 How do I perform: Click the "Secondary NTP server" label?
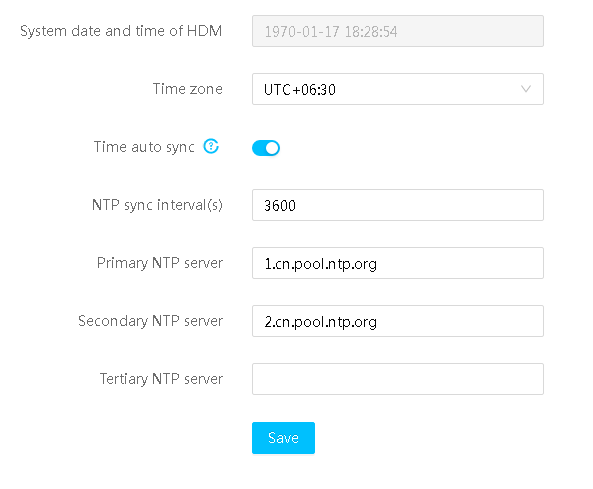point(151,321)
